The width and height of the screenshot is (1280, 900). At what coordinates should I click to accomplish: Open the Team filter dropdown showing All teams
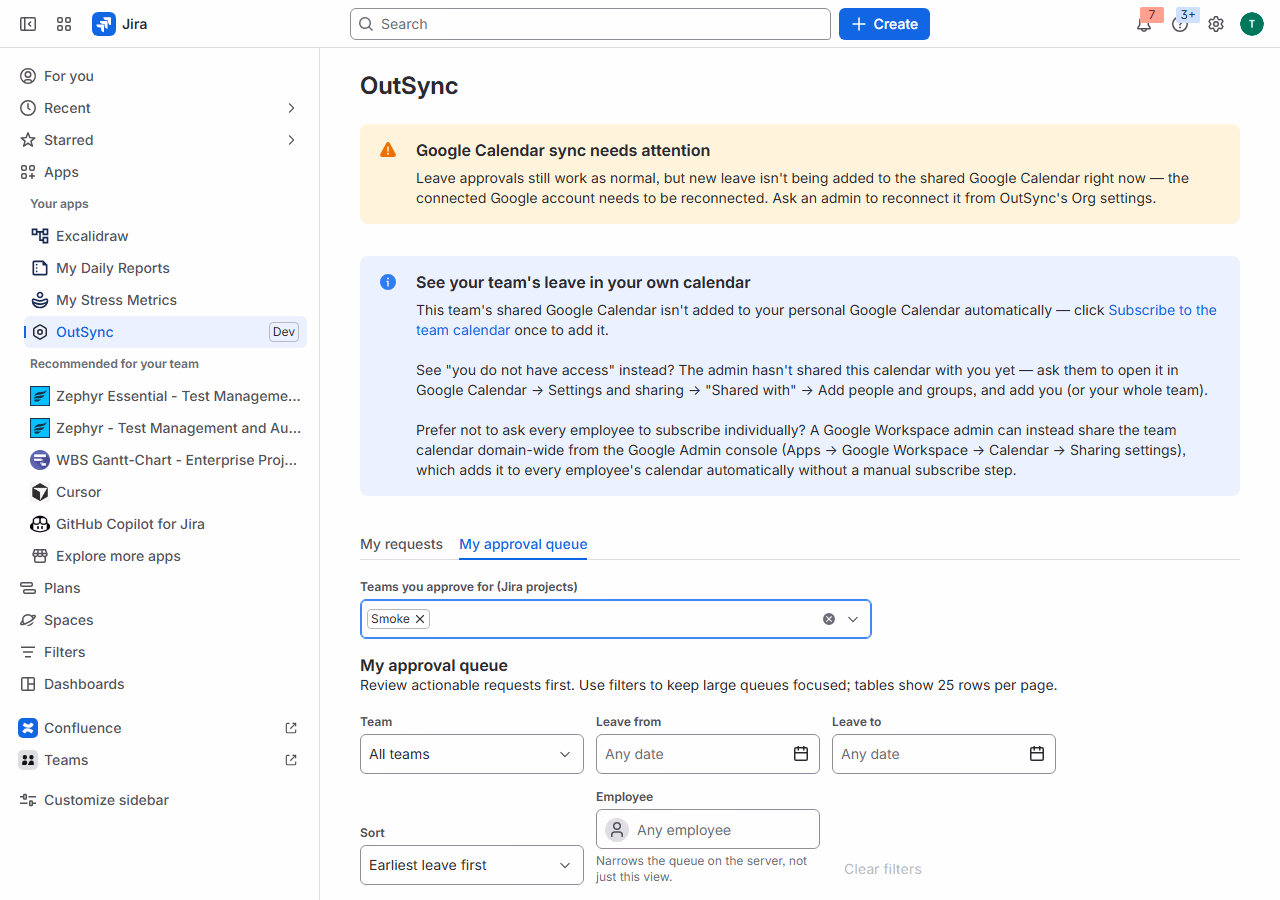point(472,754)
